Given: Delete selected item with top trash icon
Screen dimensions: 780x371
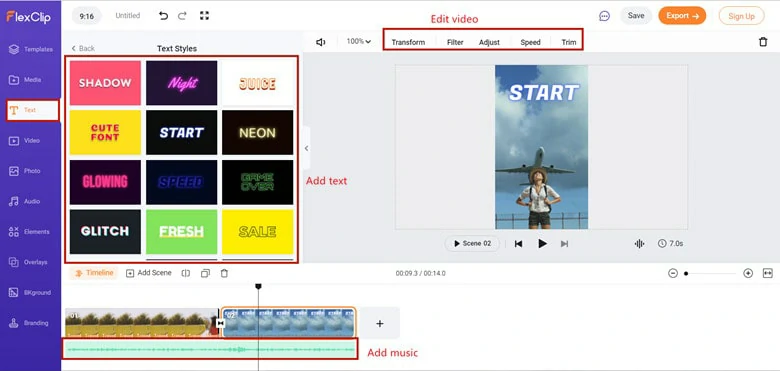Looking at the screenshot, I should tap(763, 42).
